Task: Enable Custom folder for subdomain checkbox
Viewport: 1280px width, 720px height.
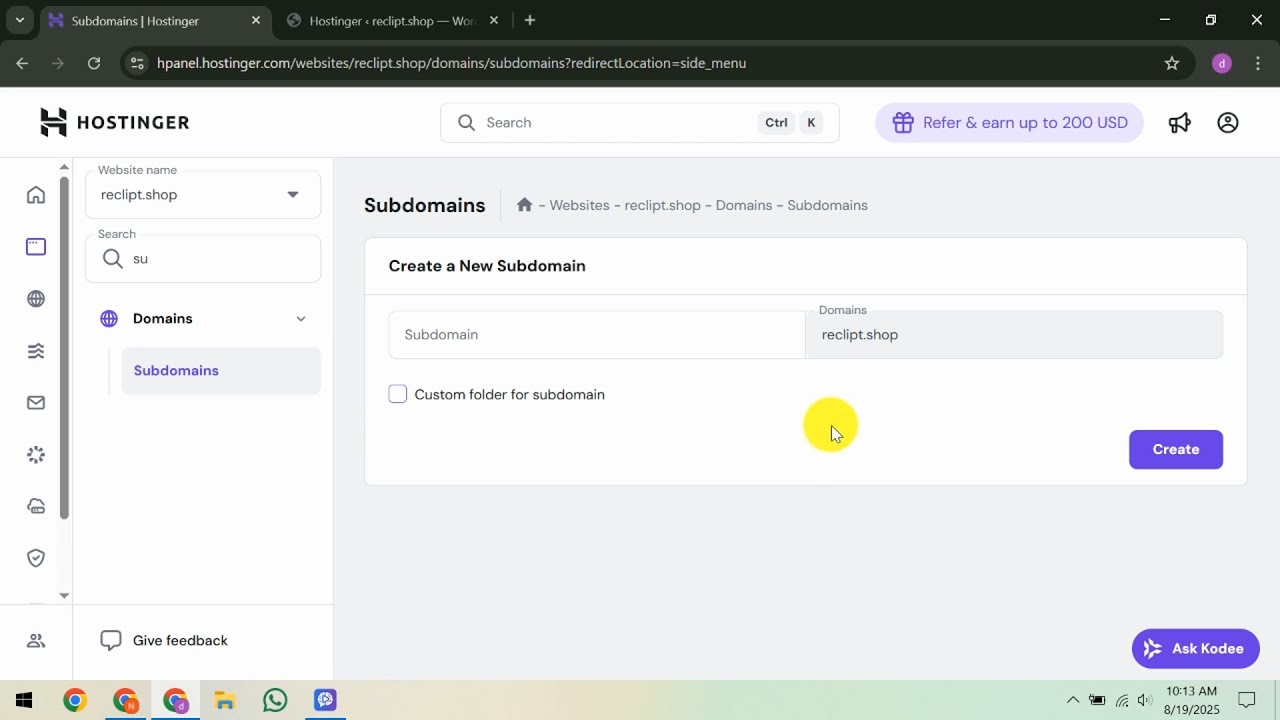Action: pos(398,394)
